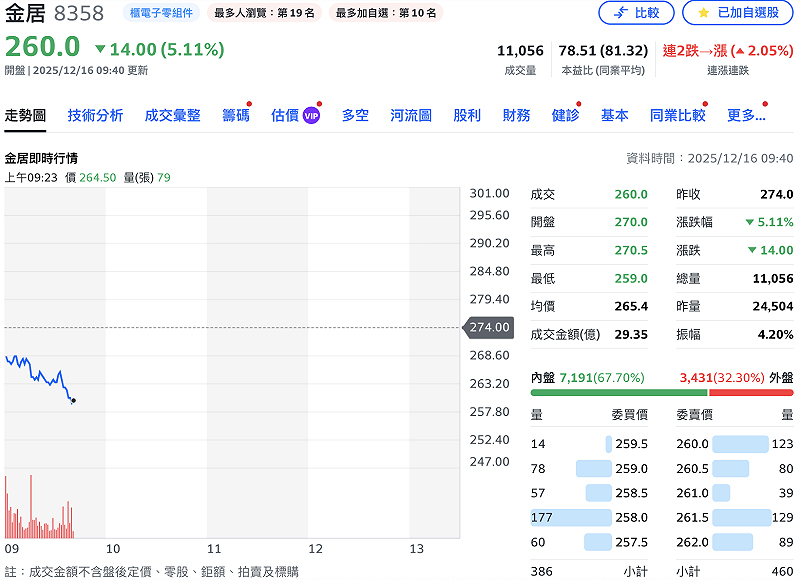Open the 財務 tab
800x580 pixels.
coord(516,115)
